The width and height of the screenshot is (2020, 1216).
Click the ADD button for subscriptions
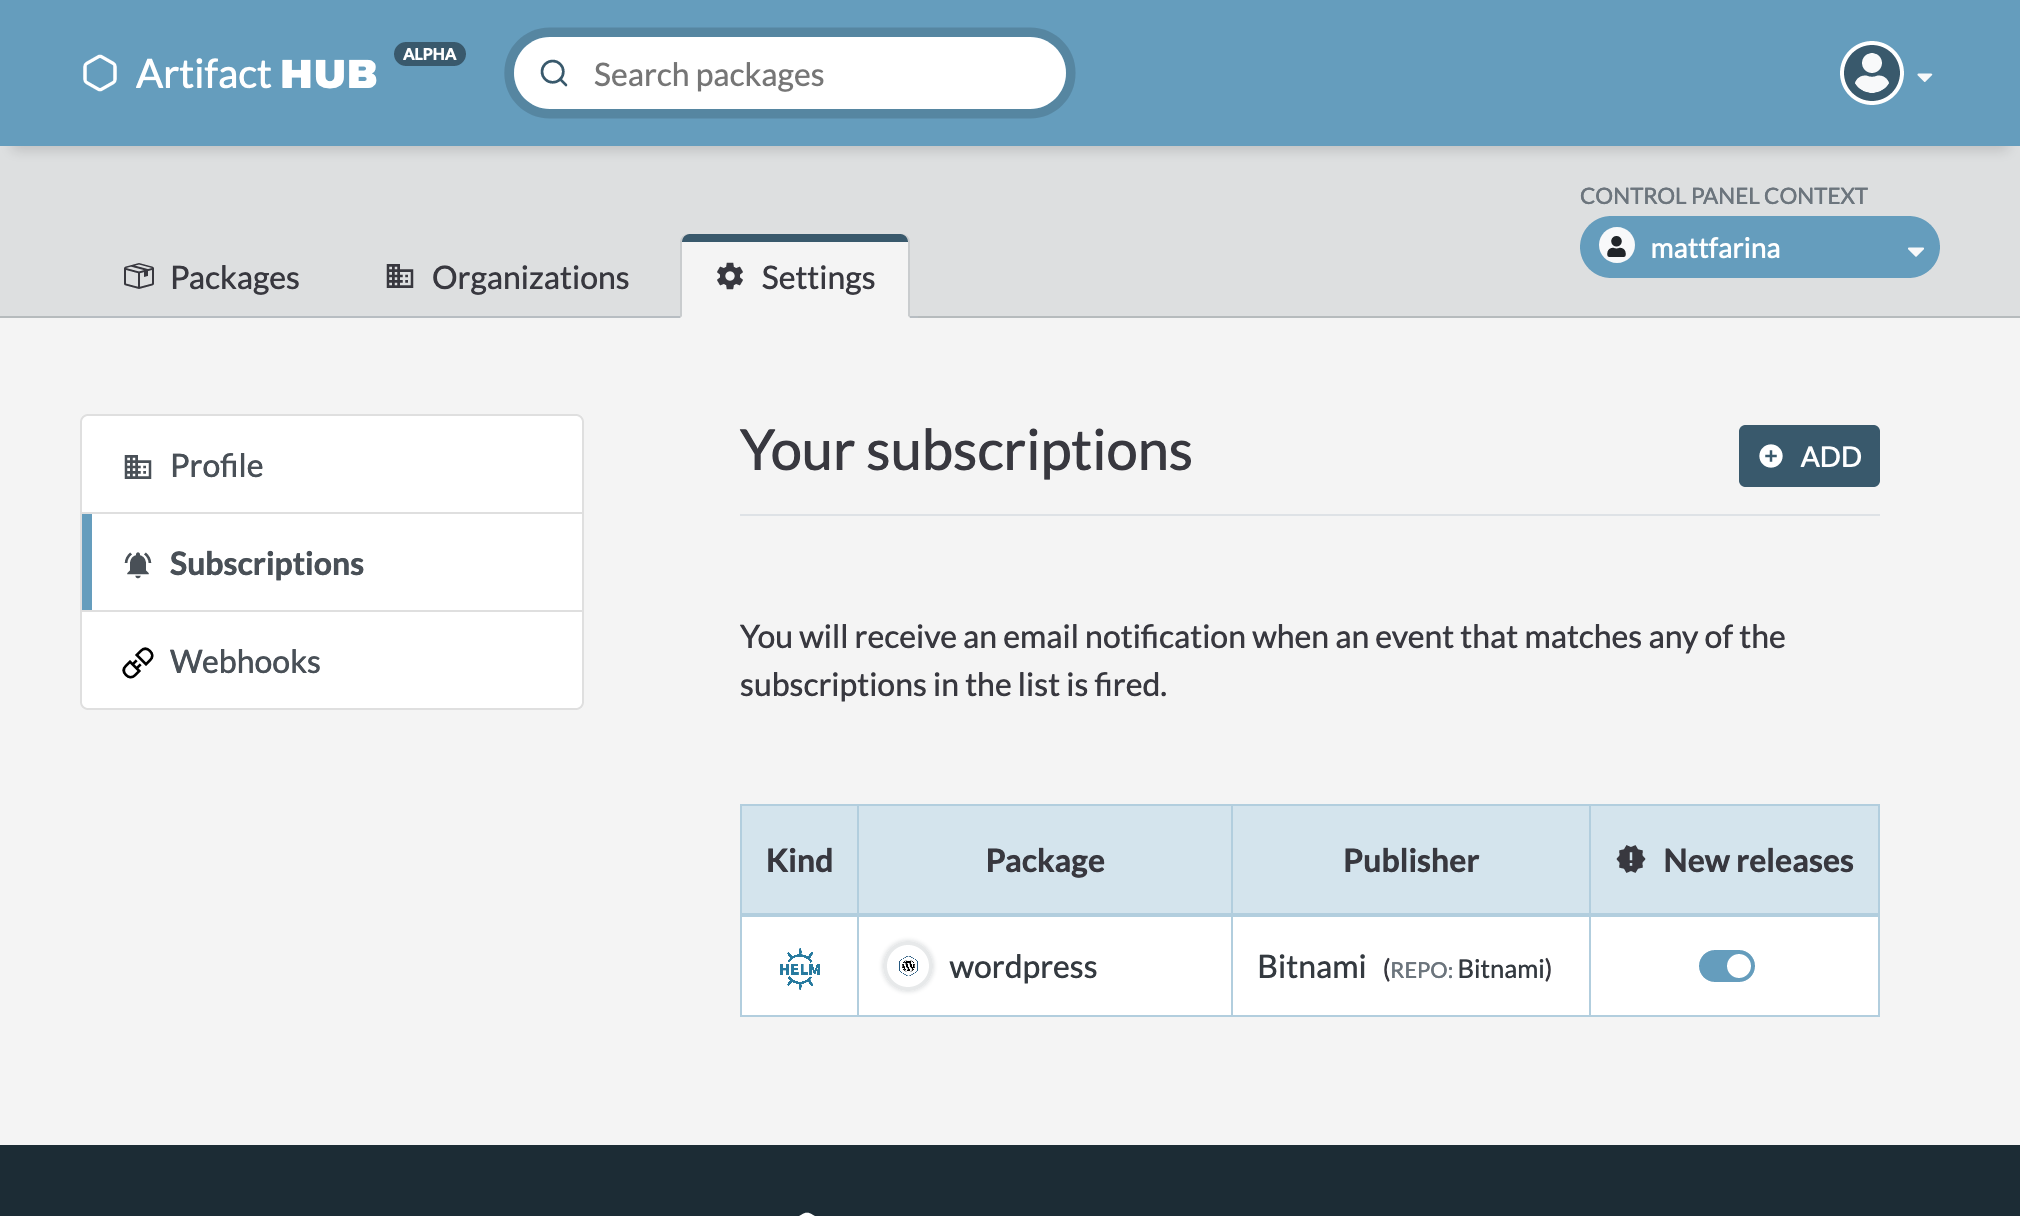coord(1808,454)
